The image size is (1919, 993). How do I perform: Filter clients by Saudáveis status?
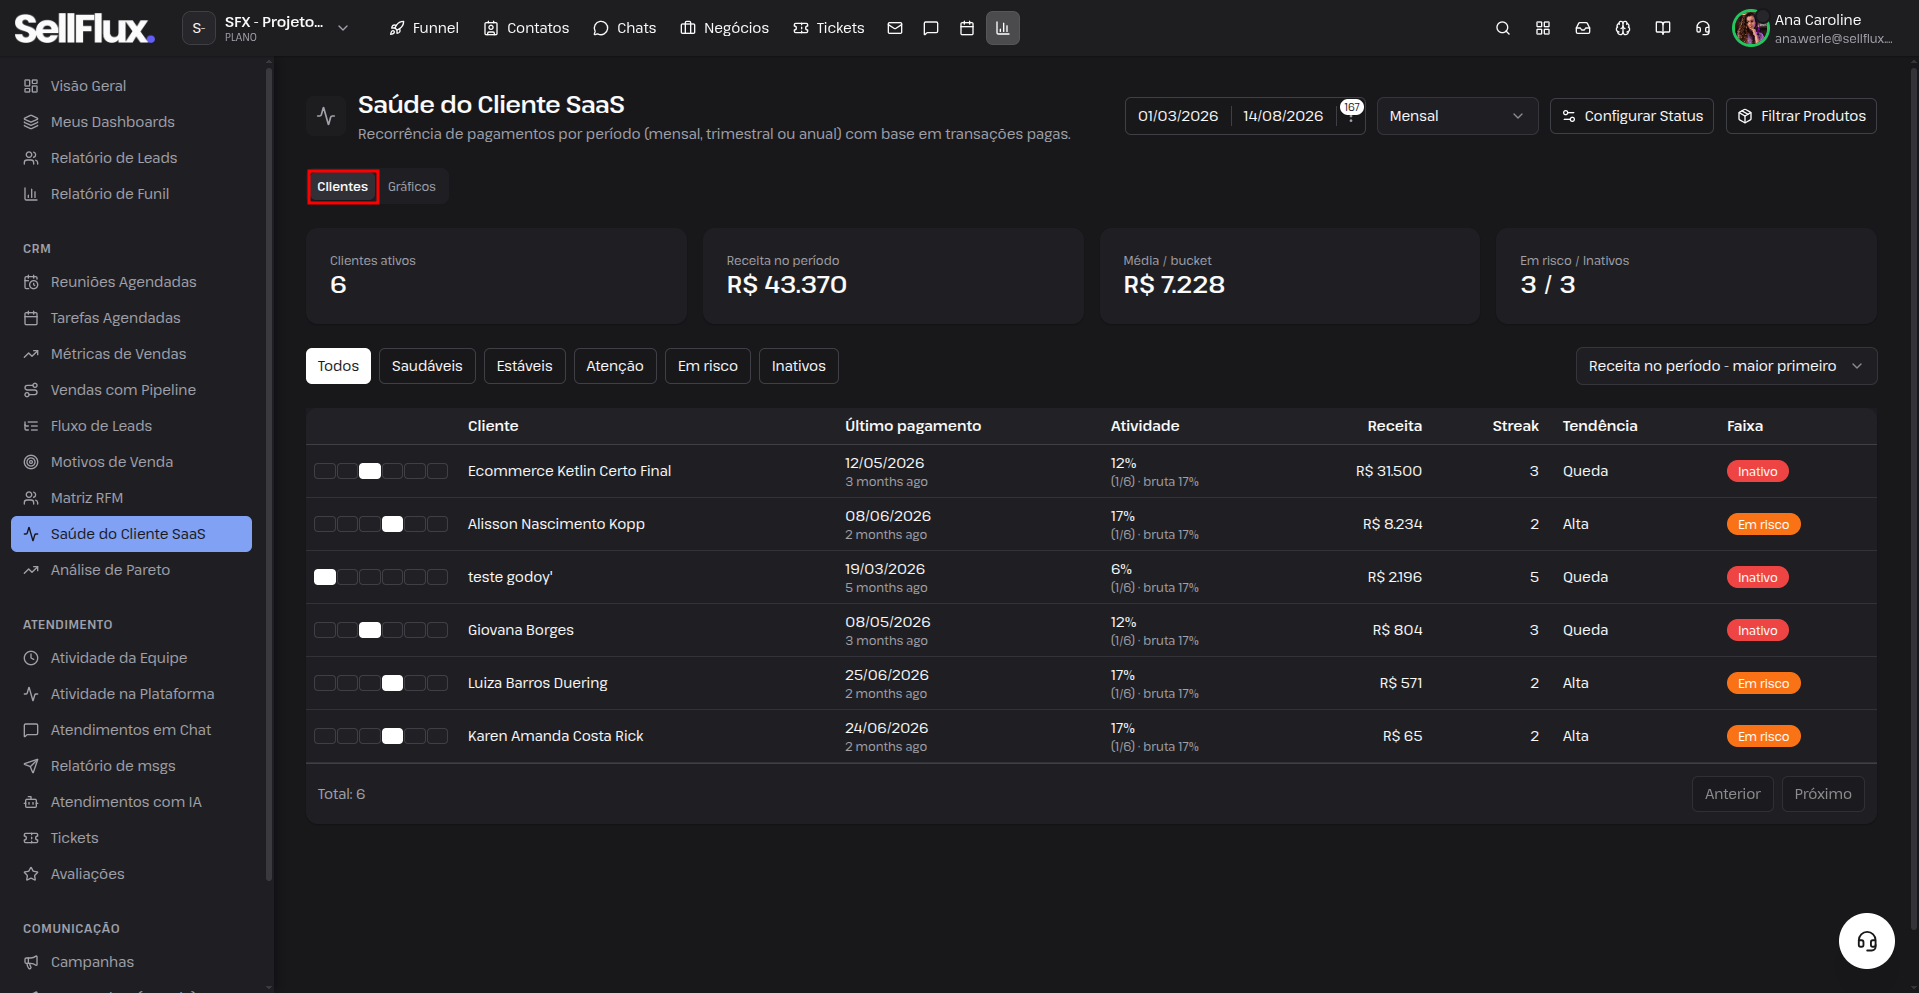(x=427, y=366)
